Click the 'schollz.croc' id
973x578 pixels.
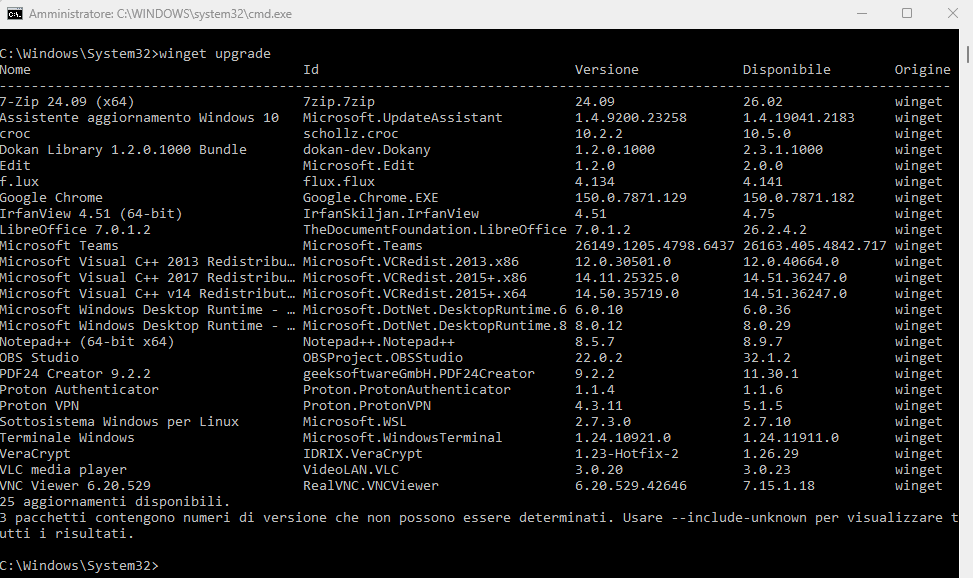[351, 133]
